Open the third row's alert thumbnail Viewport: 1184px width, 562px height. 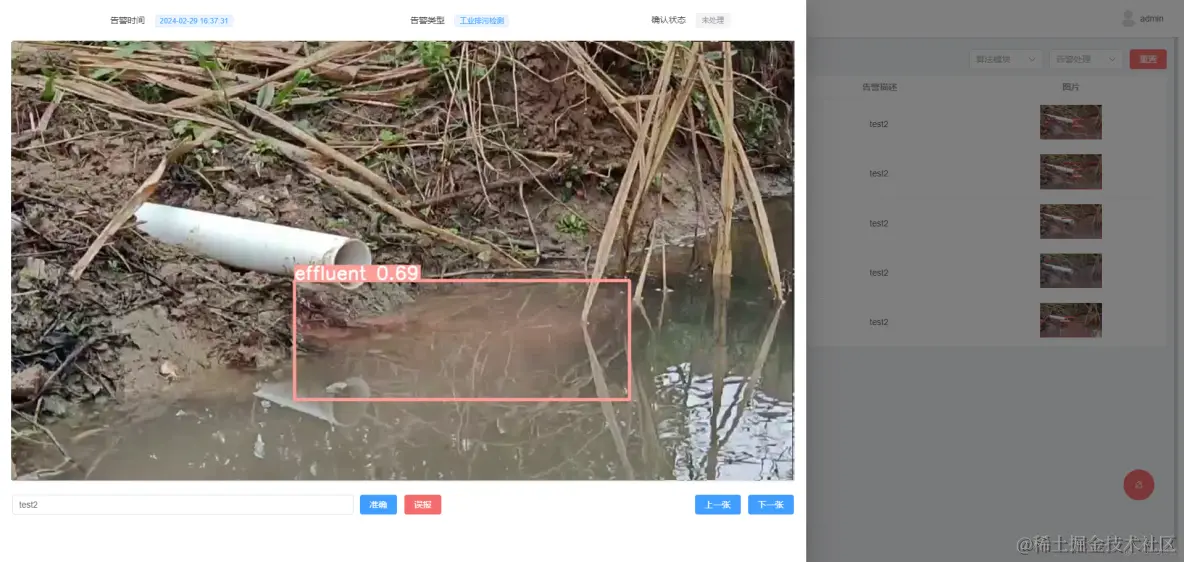point(1071,221)
